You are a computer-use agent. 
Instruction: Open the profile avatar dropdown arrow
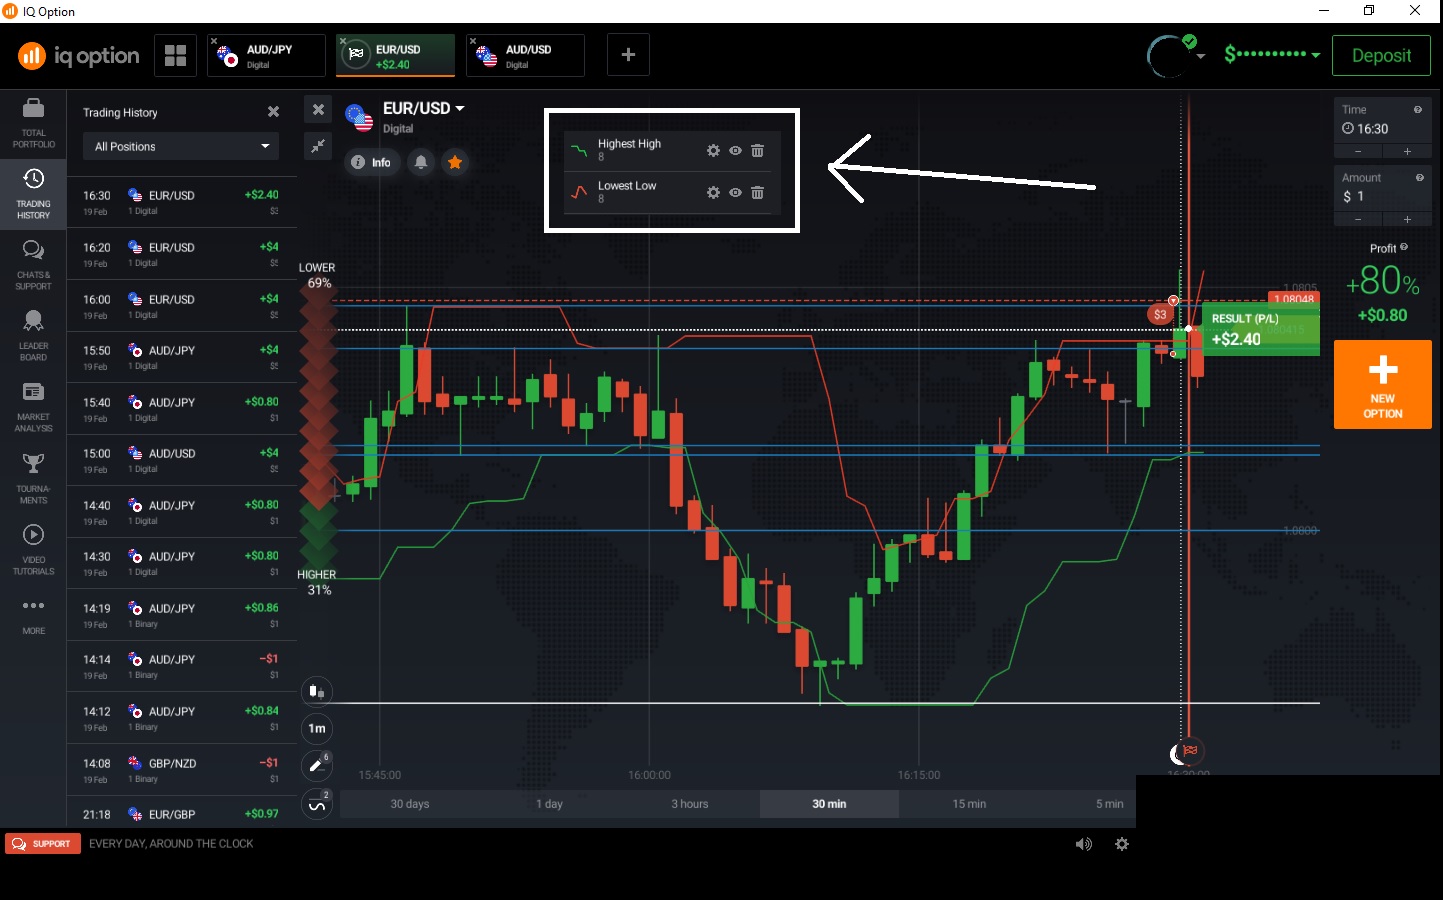pos(1201,56)
